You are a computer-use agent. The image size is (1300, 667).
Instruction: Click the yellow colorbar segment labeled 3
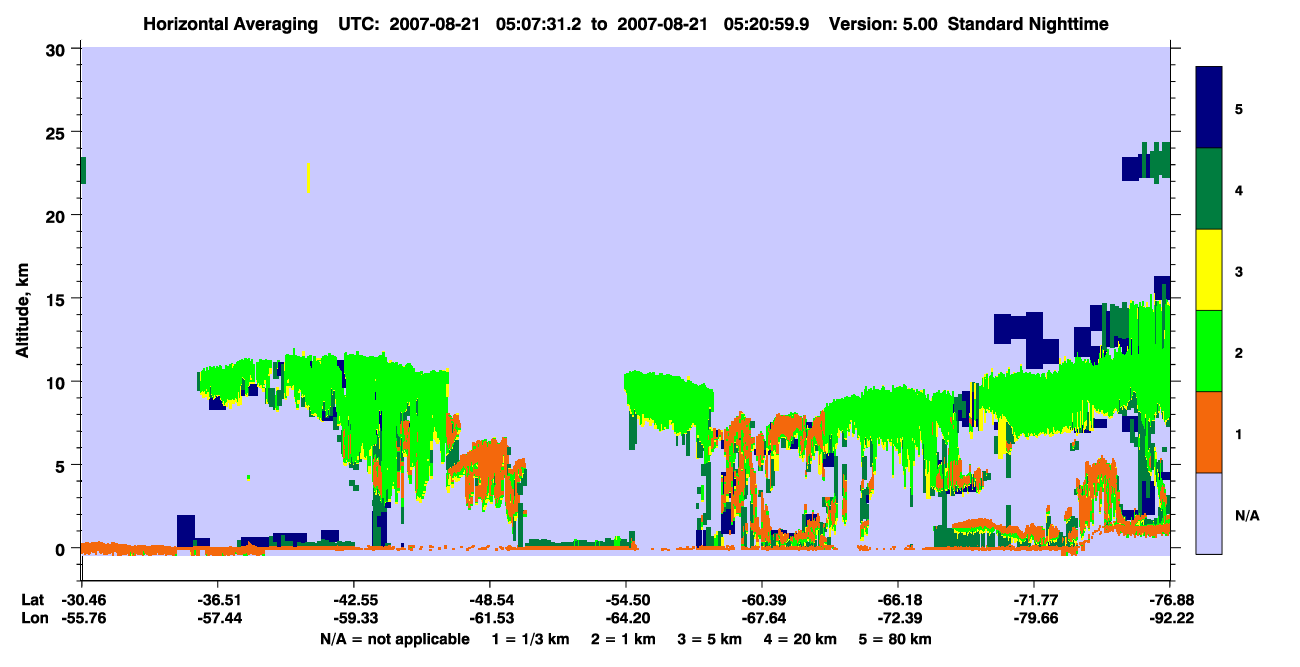pos(1209,270)
